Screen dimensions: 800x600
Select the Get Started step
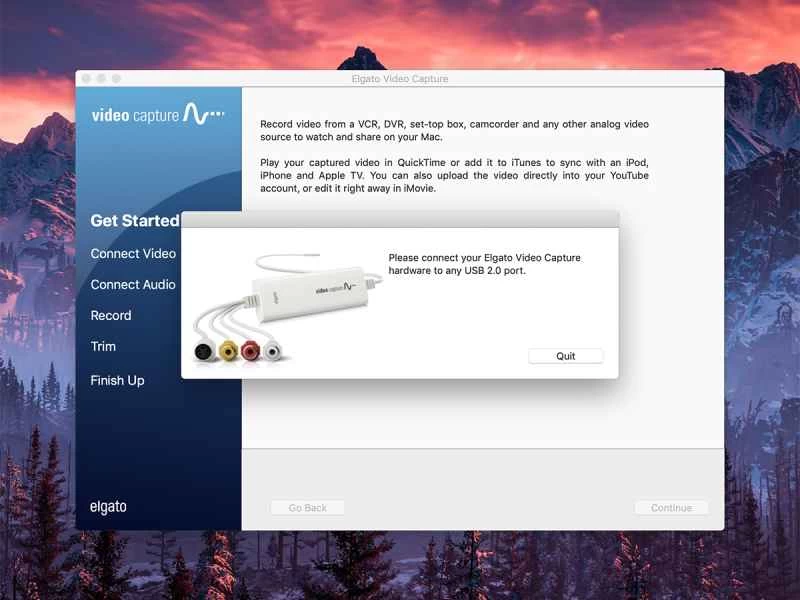[135, 220]
